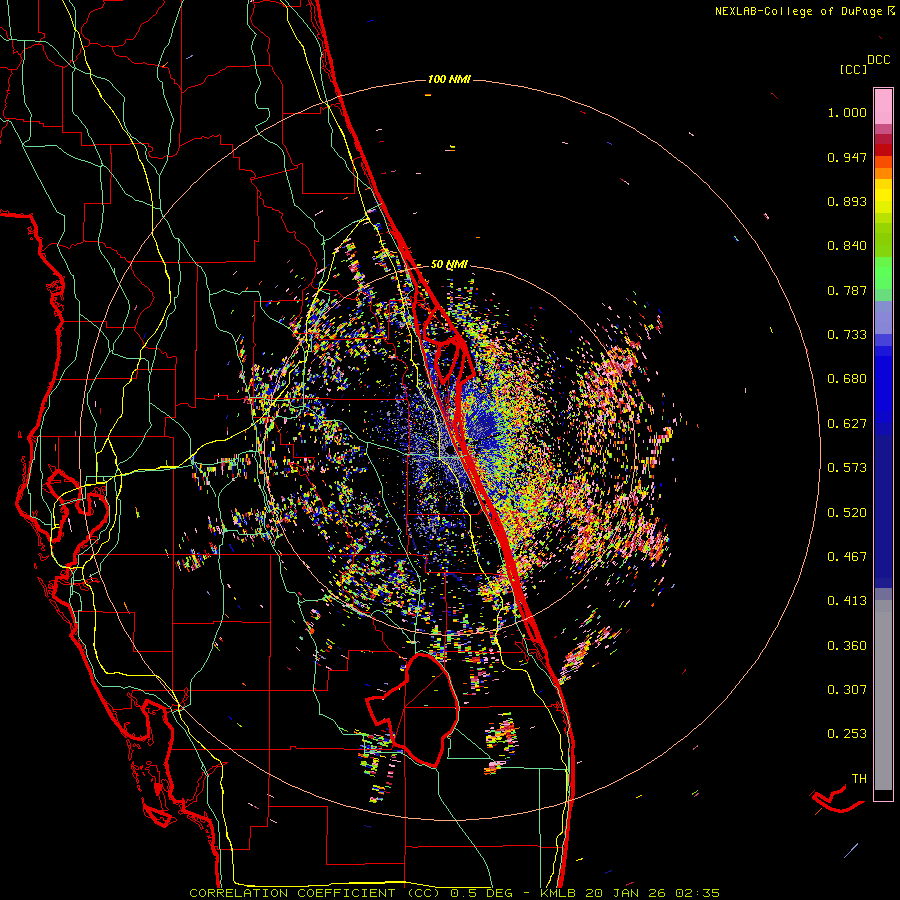Click the 100 NMI range ring label
Viewport: 900px width, 900px height.
[449, 79]
